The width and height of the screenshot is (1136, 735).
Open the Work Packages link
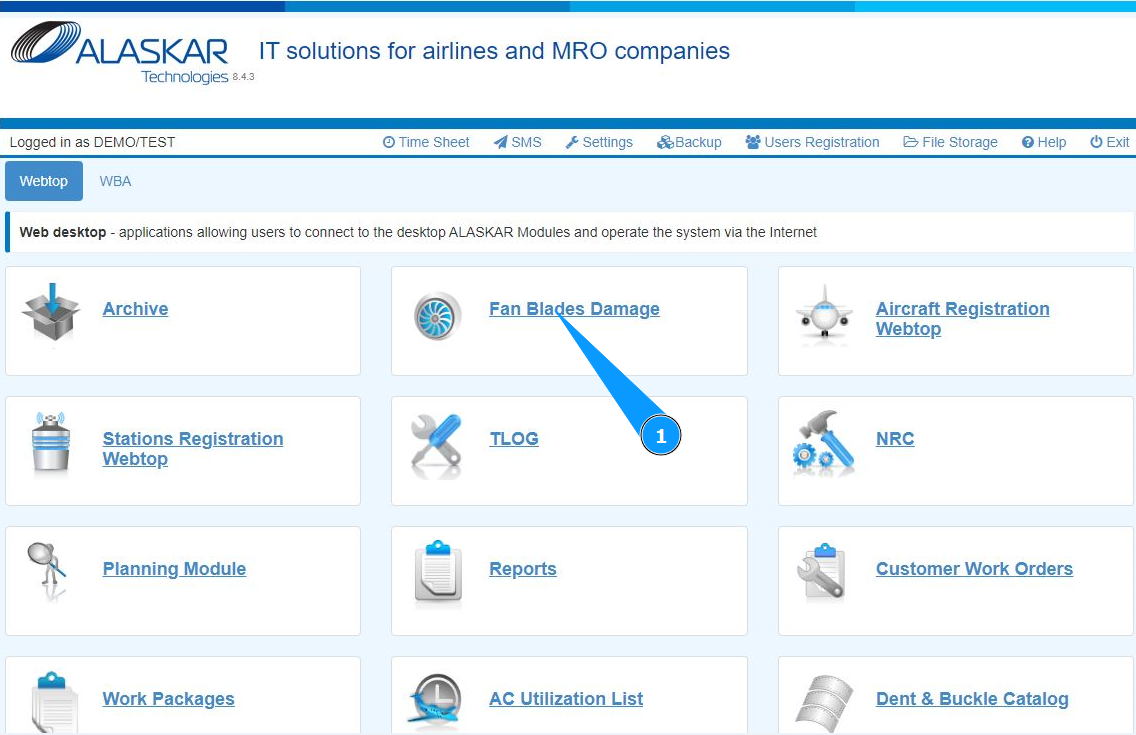(x=169, y=699)
